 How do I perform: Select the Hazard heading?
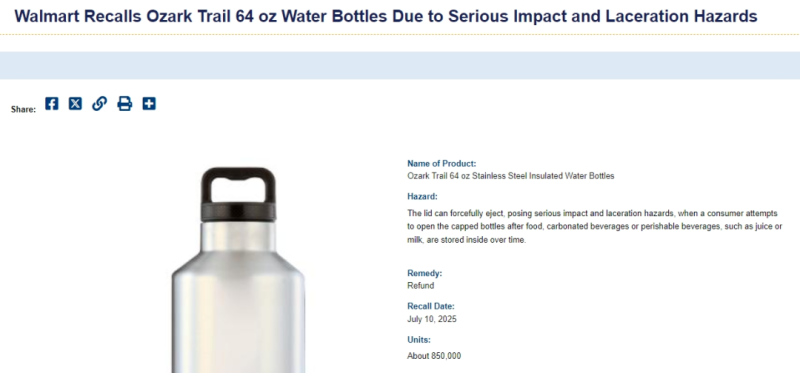pyautogui.click(x=422, y=196)
